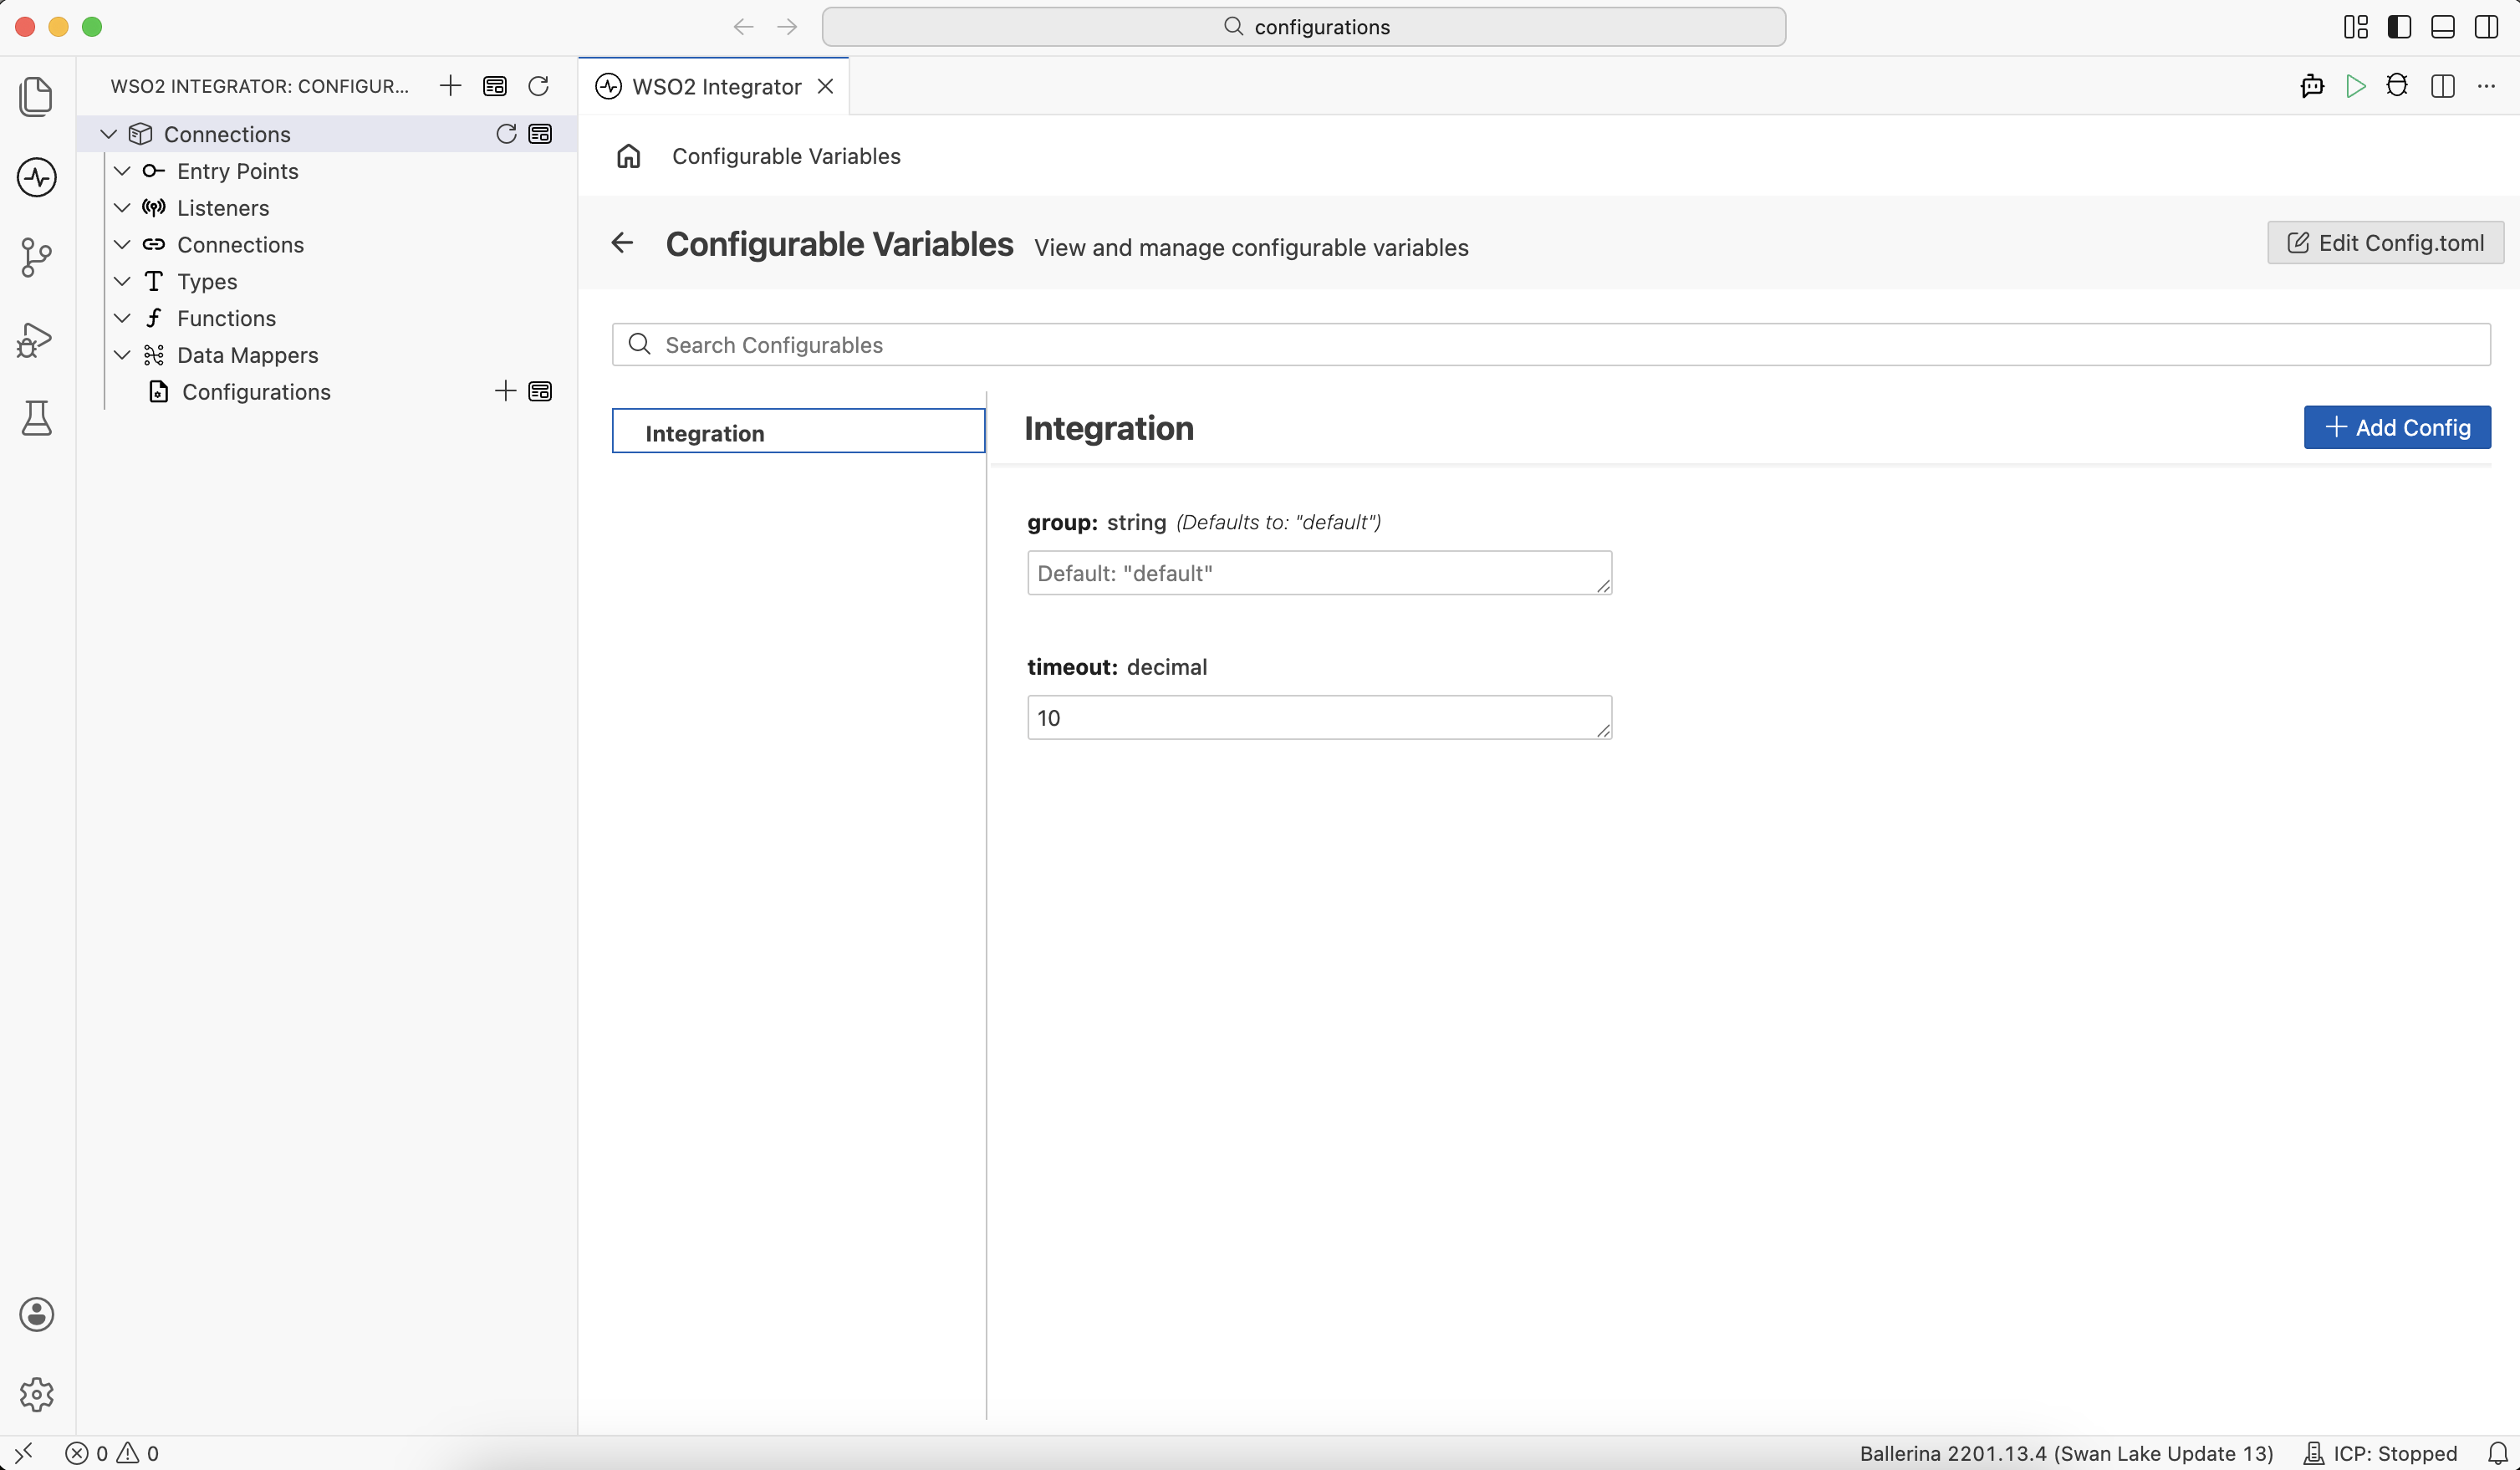Navigate back using title bar arrow

(743, 27)
